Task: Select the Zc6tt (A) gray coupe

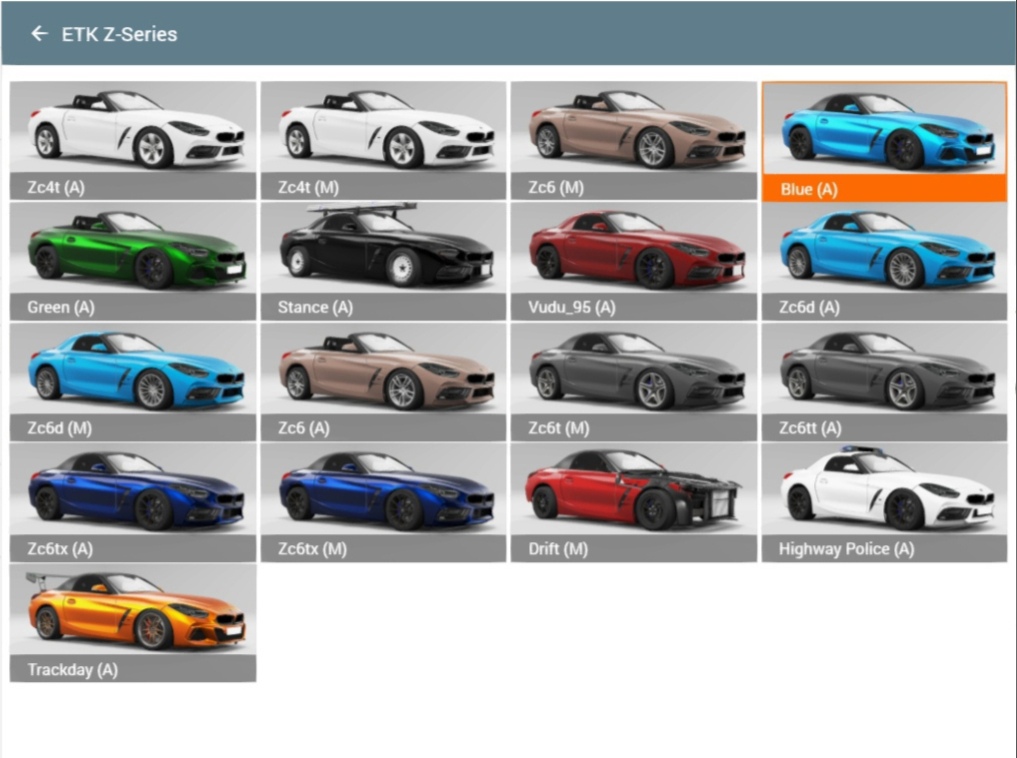Action: 884,372
